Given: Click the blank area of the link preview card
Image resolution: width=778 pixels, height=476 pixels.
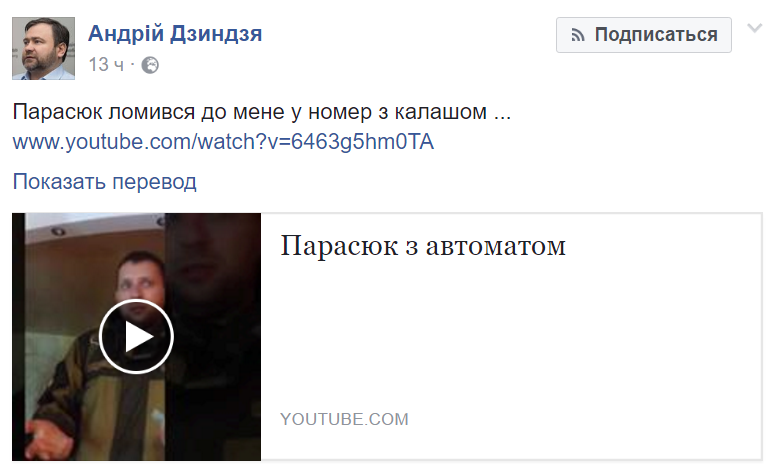Looking at the screenshot, I should coord(511,338).
